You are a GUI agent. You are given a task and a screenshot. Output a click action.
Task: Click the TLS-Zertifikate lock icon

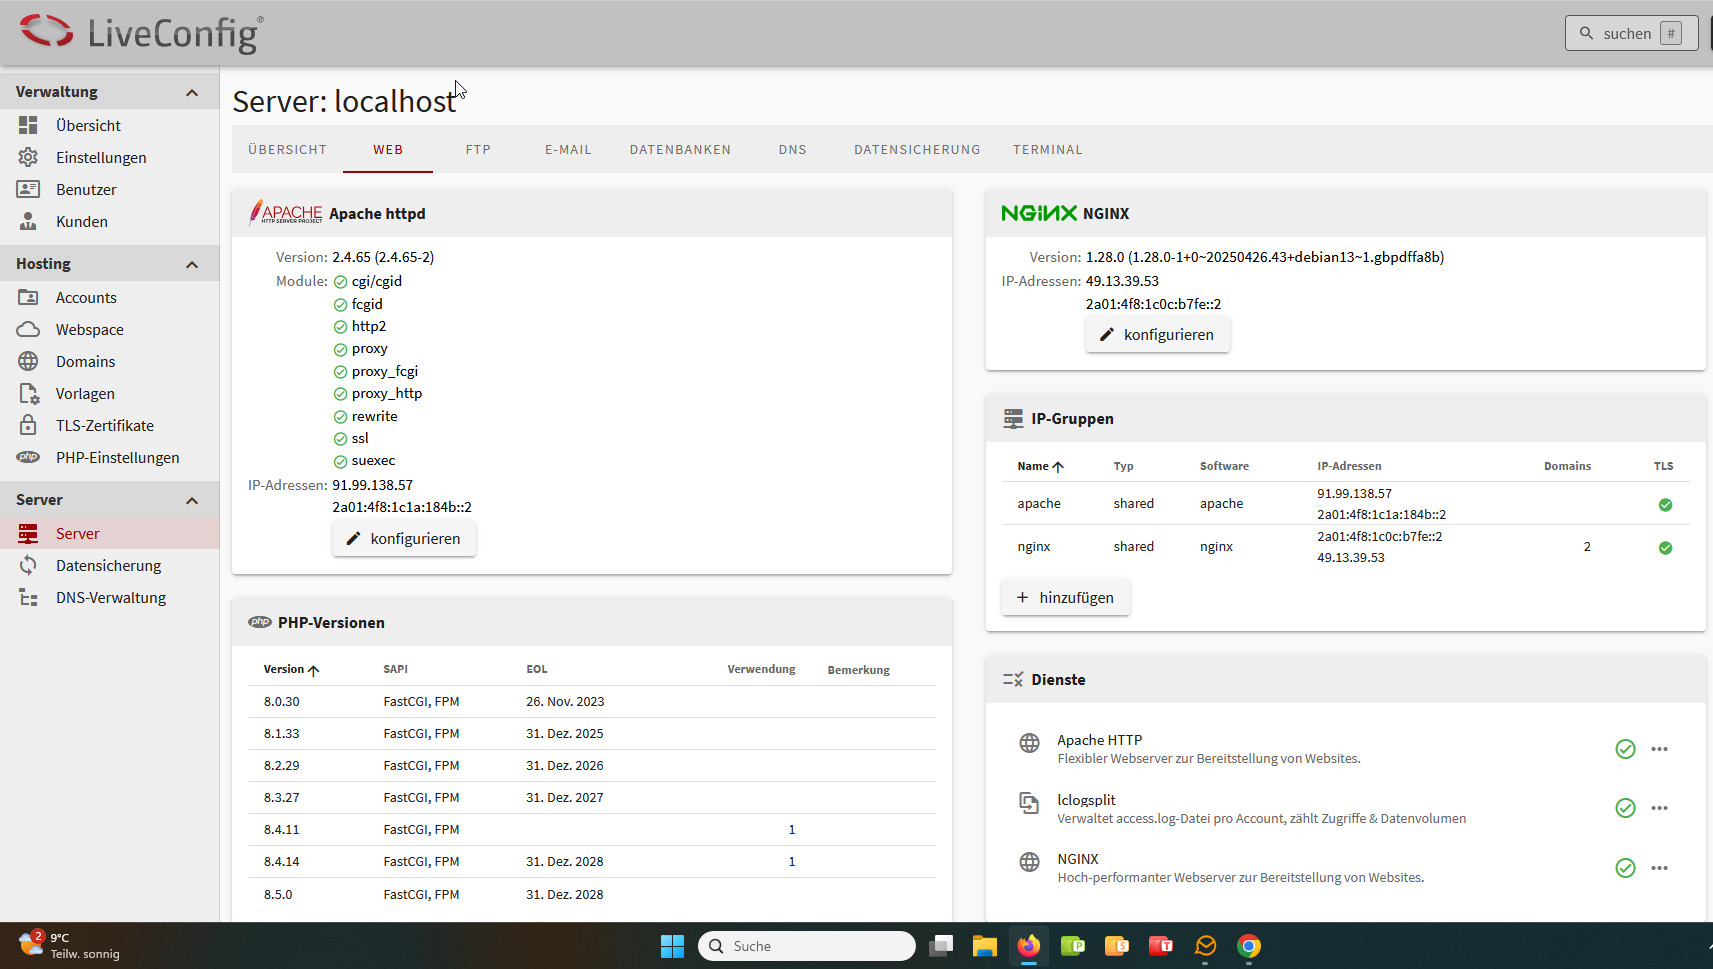(x=28, y=425)
